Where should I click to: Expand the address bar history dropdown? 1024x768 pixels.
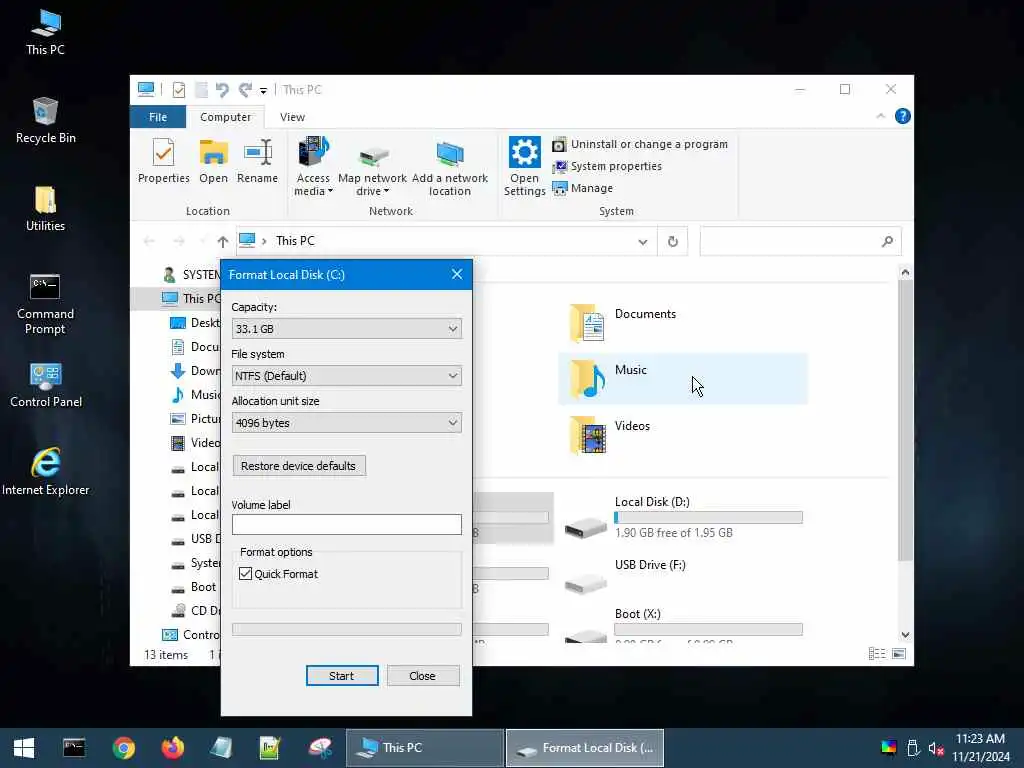(643, 242)
